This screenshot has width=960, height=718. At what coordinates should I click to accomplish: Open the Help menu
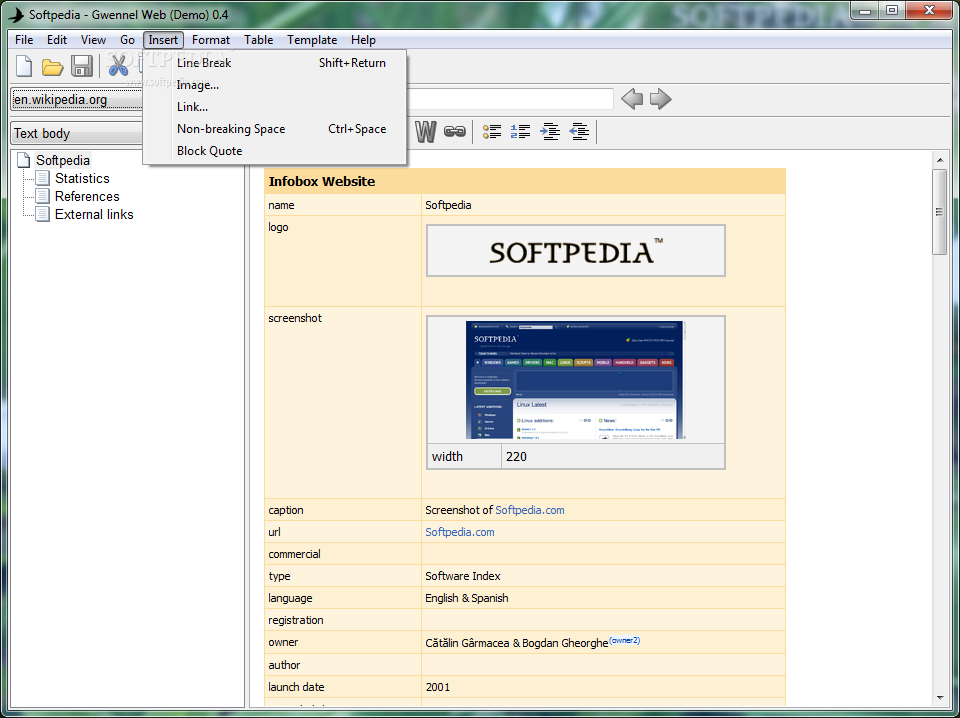click(363, 40)
